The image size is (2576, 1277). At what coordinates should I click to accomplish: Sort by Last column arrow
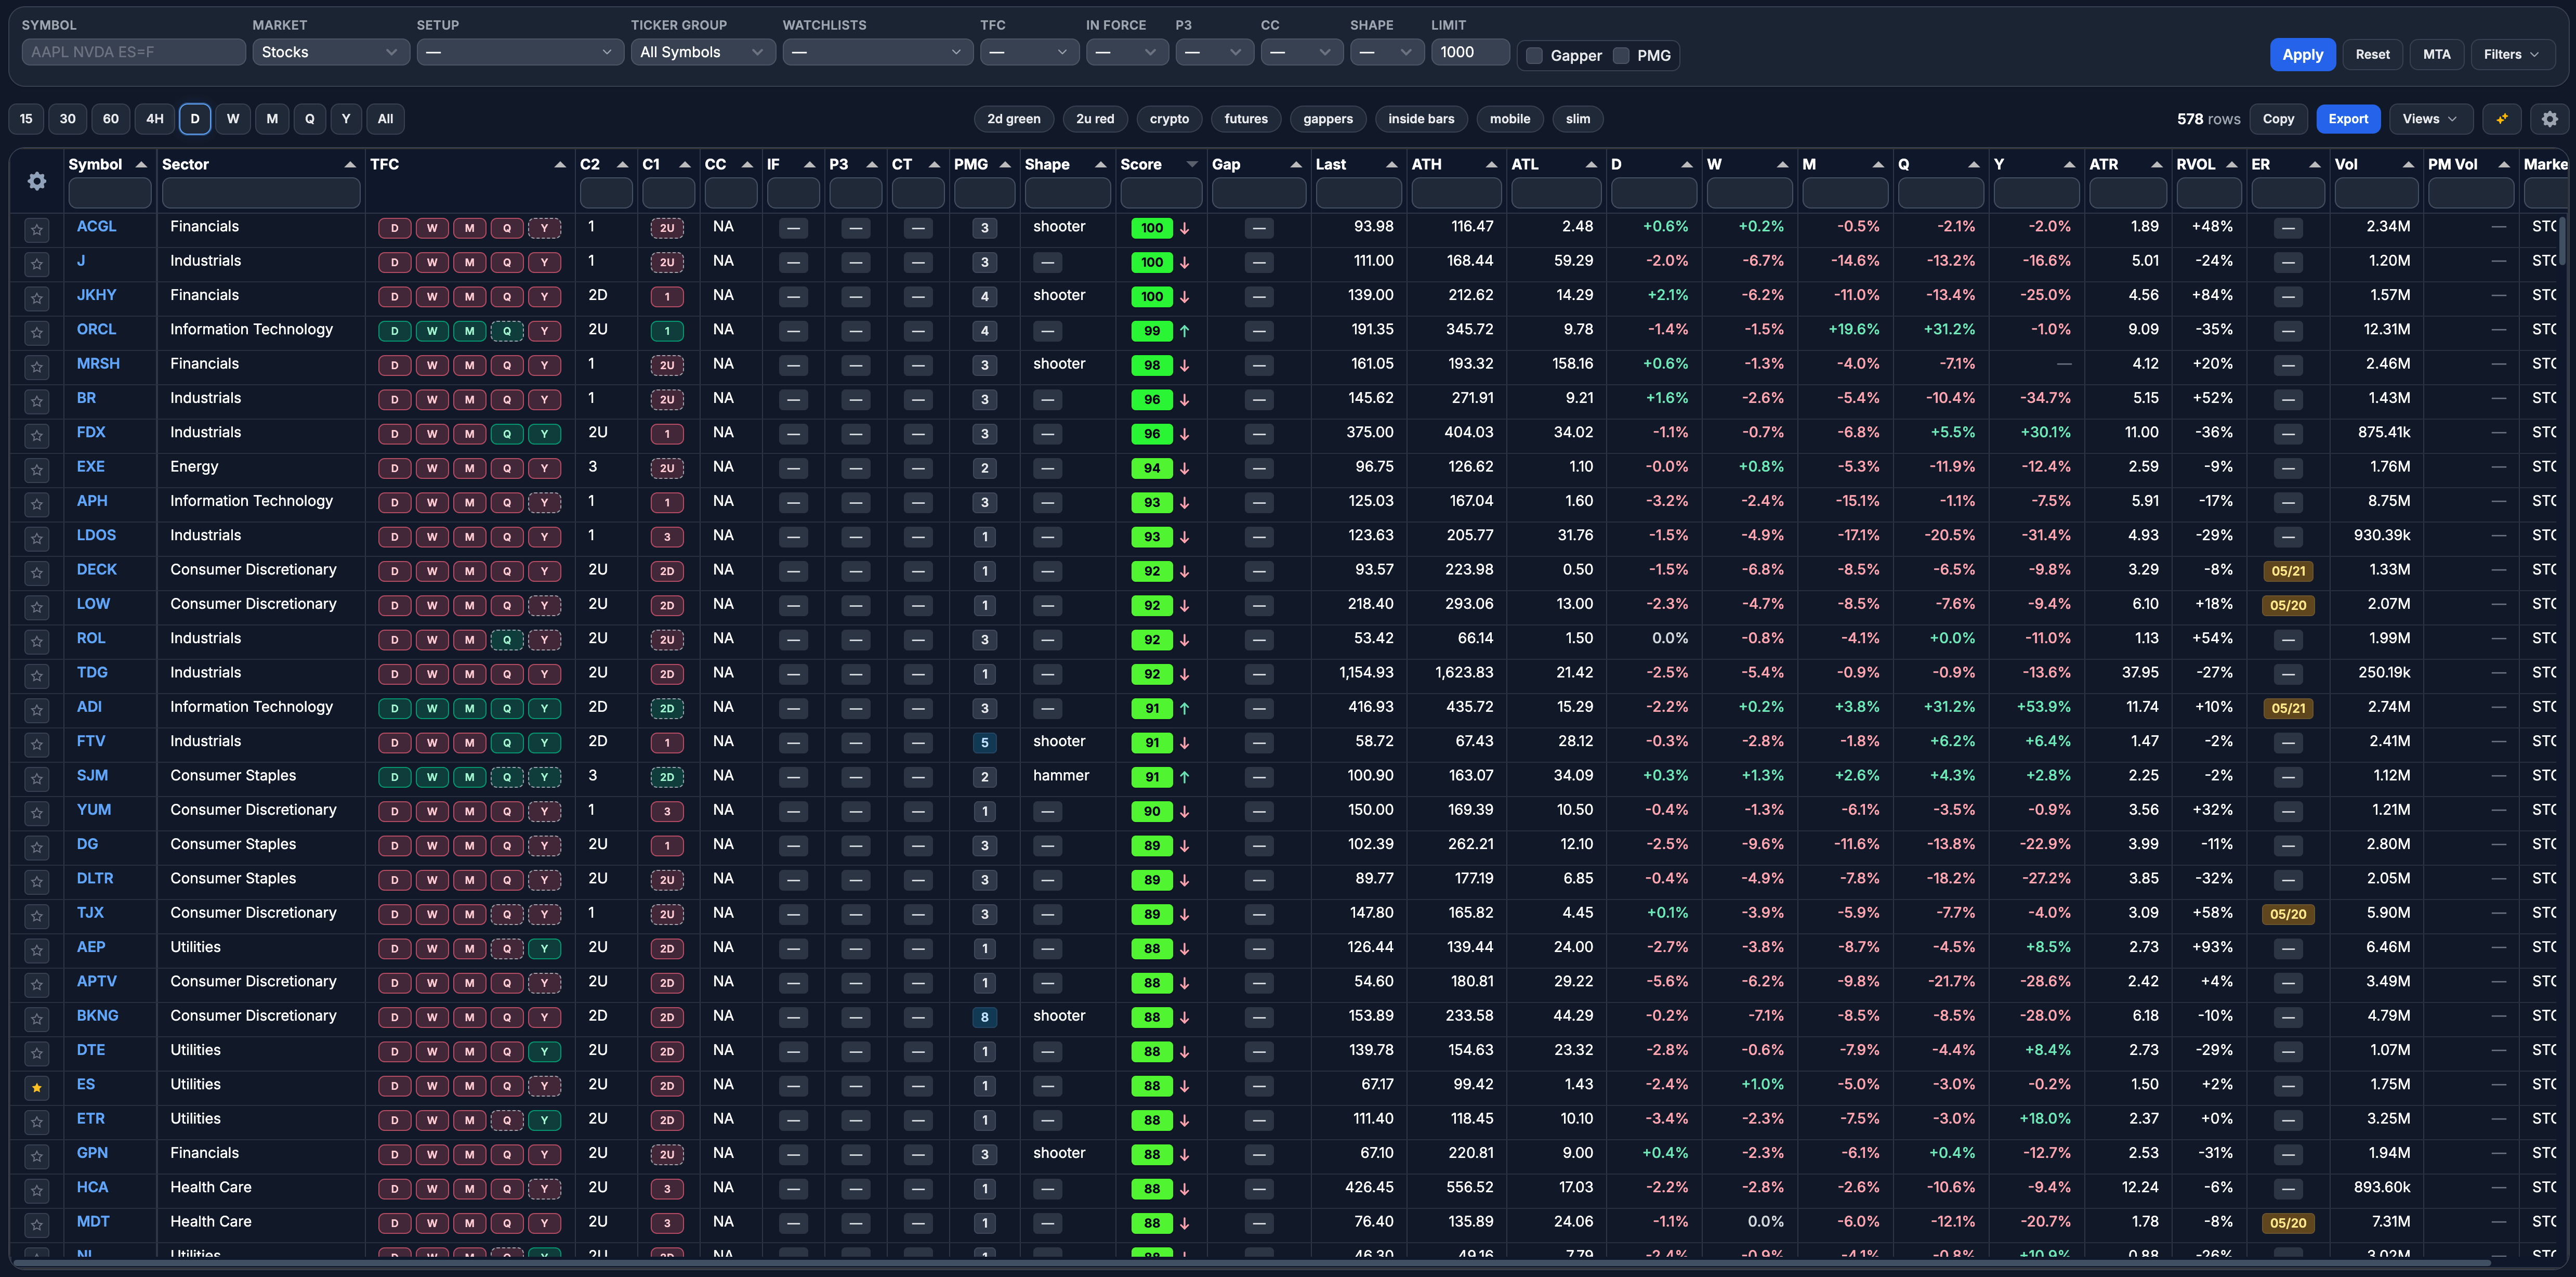(x=1391, y=164)
